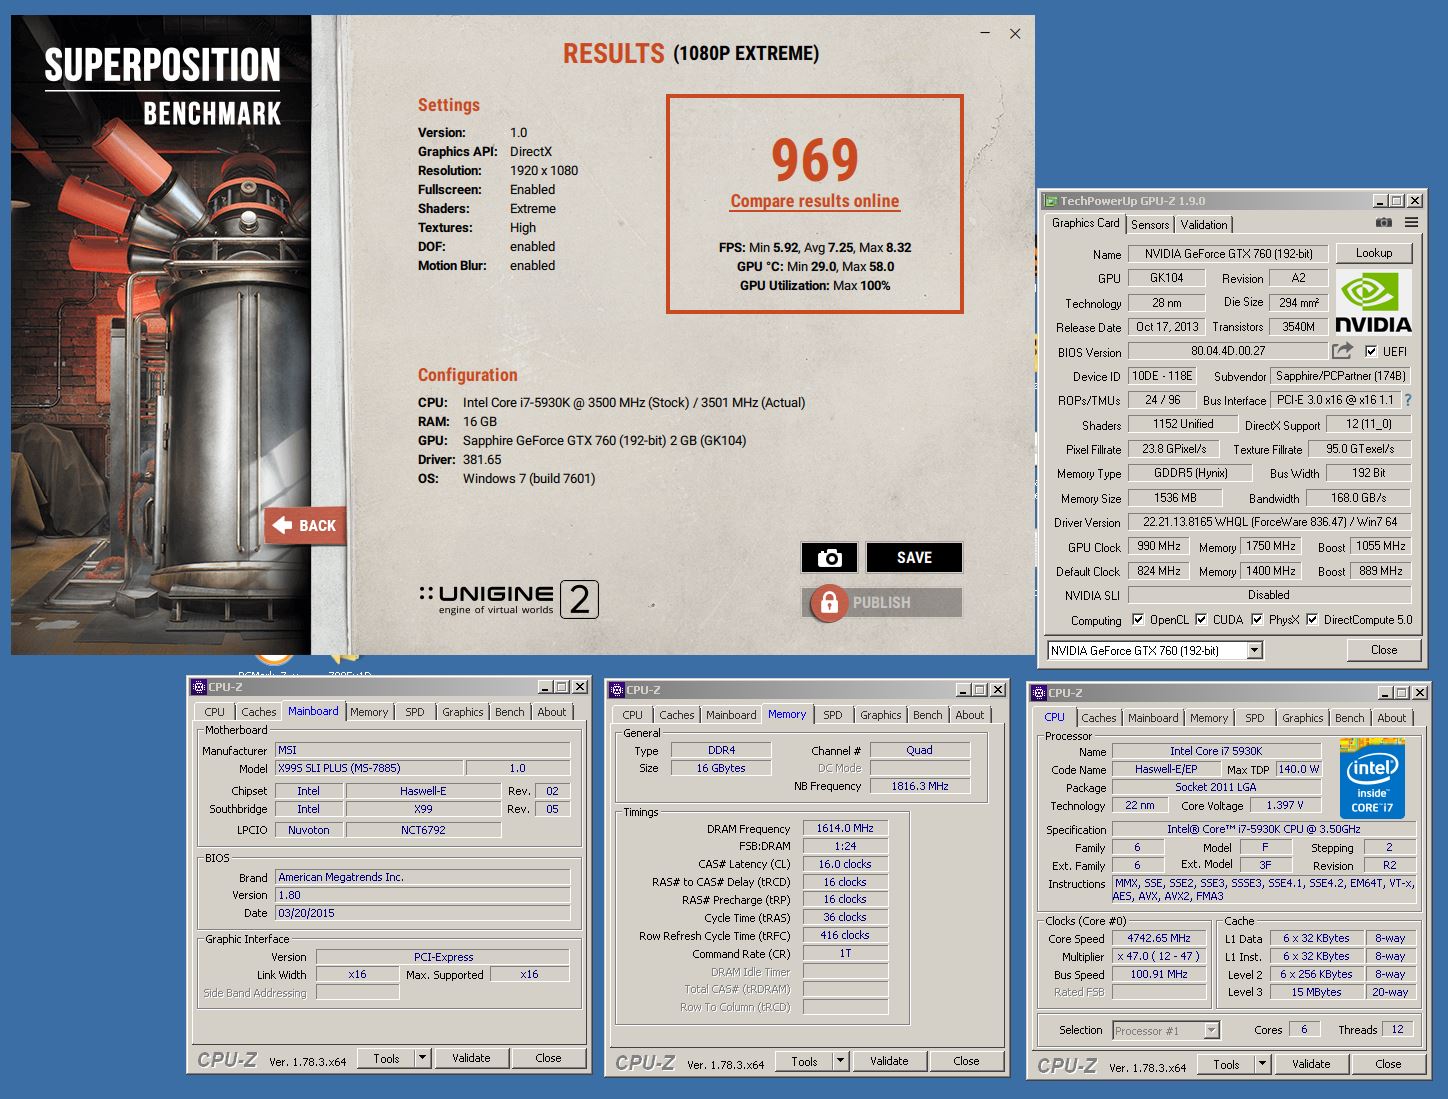Viewport: 1448px width, 1099px height.
Task: Switch to Validation tab in GPU-Z
Action: tap(1203, 225)
